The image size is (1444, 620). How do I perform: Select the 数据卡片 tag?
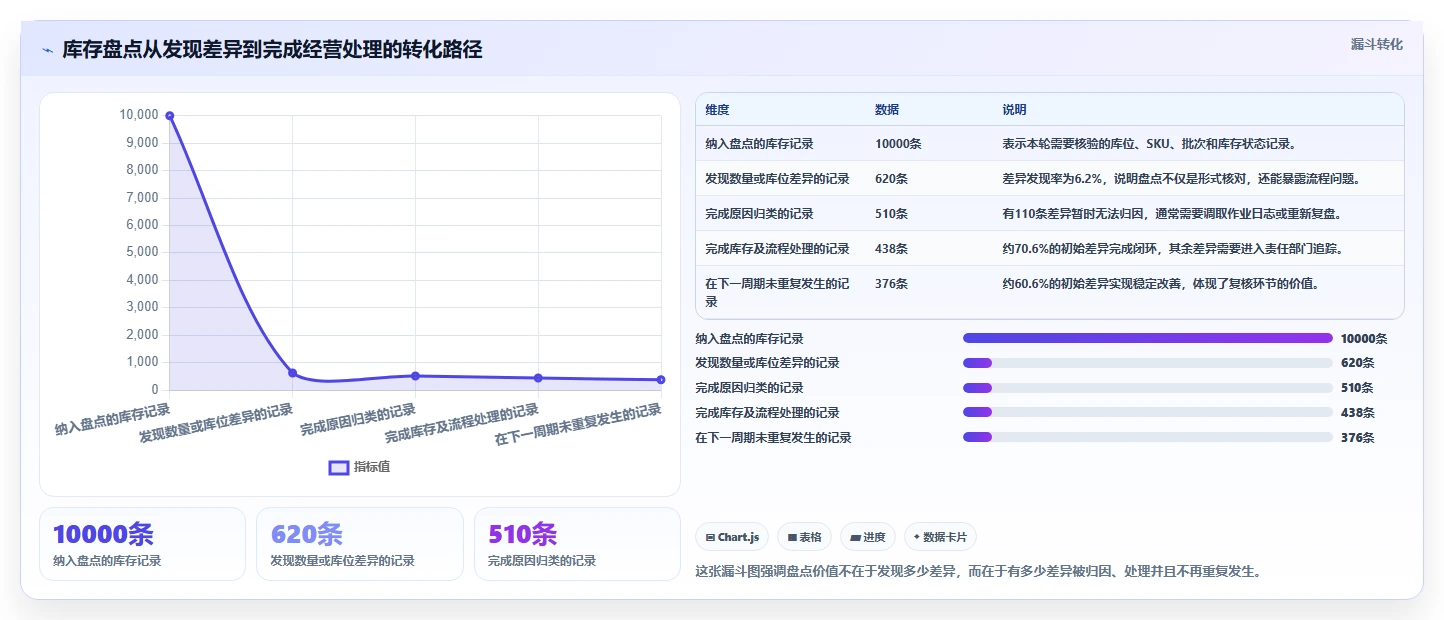click(x=940, y=537)
